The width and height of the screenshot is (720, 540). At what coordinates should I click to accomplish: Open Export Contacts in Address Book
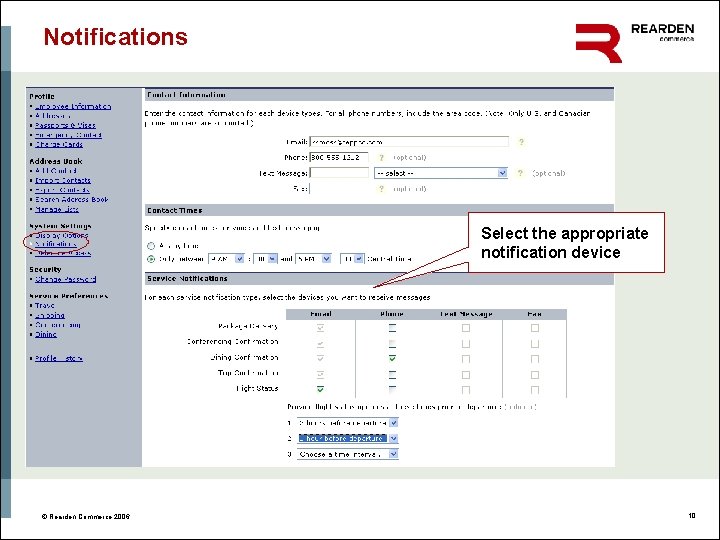coord(62,190)
